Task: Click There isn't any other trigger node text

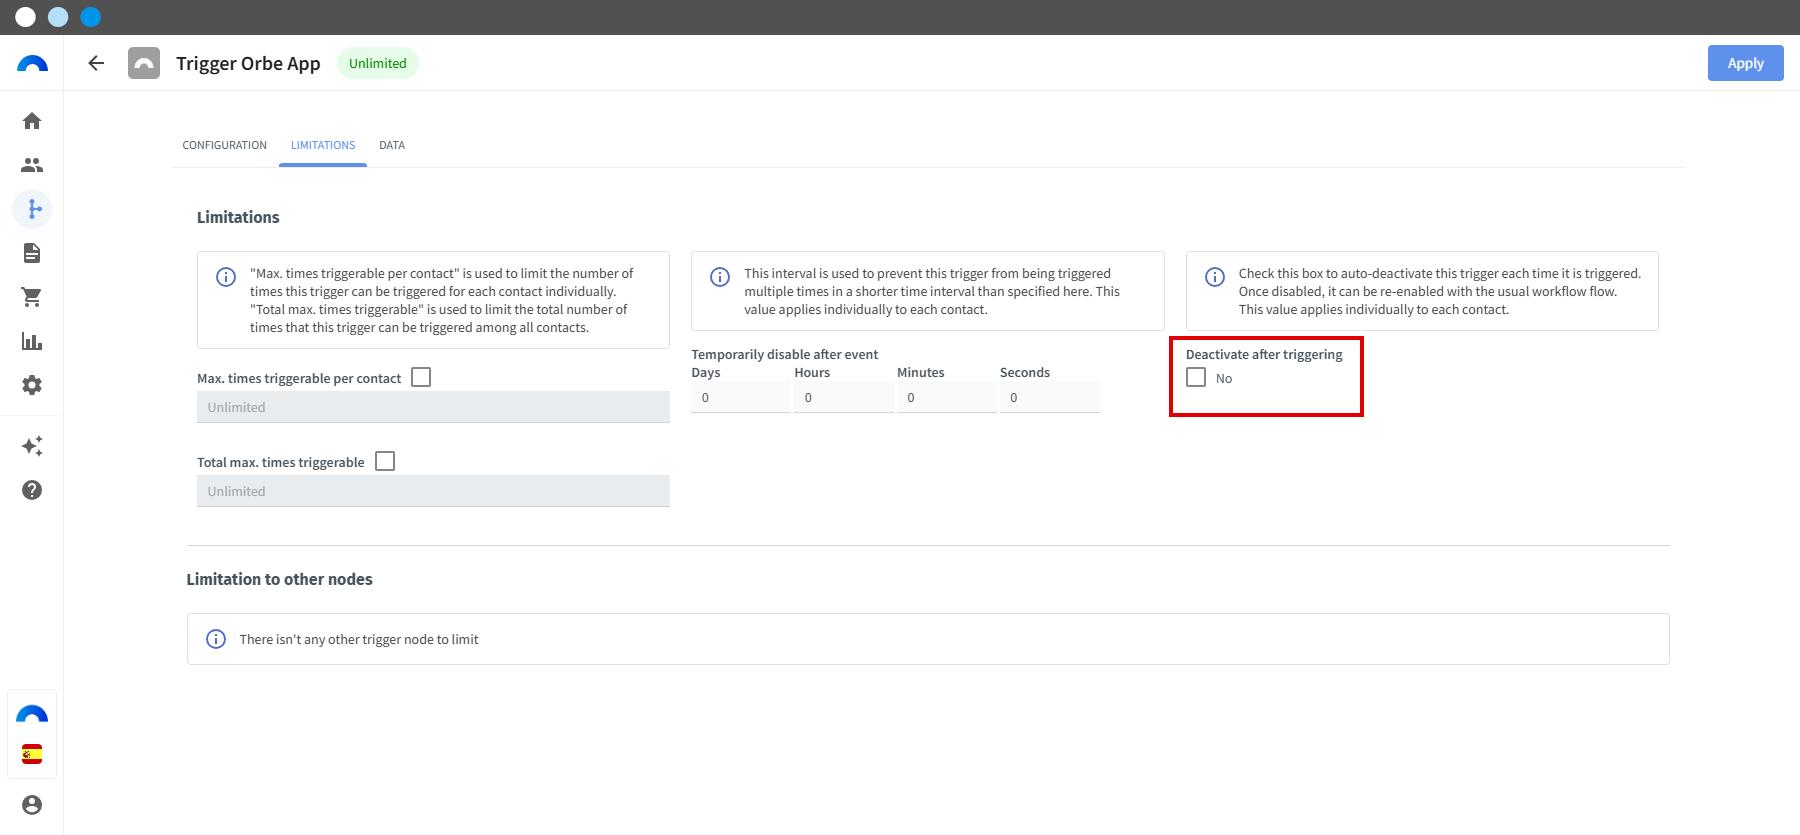Action: 359,639
